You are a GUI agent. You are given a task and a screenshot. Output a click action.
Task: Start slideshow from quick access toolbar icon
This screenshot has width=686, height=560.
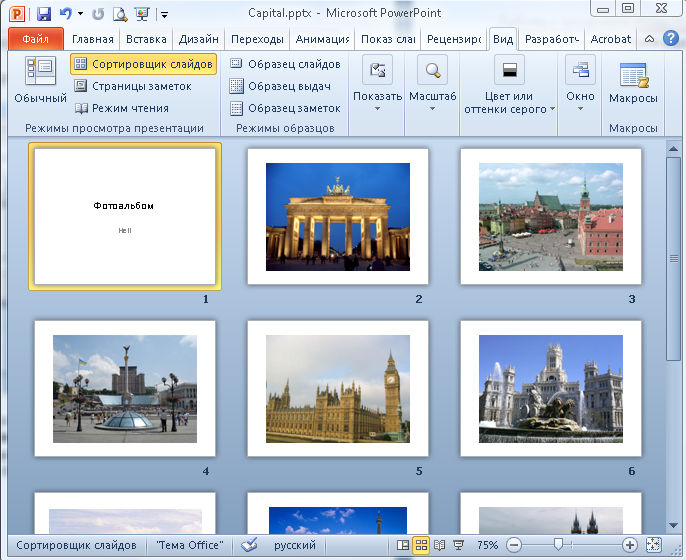pyautogui.click(x=142, y=14)
